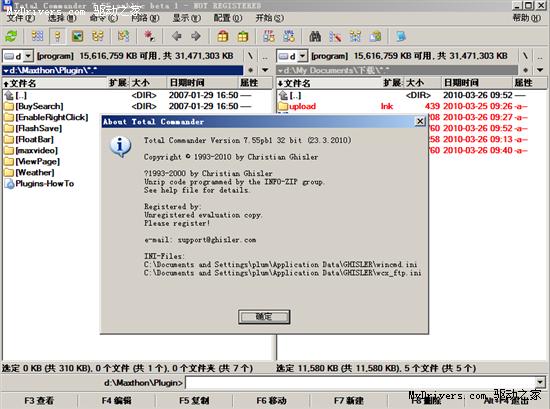Open the 开始 menu

click(x=270, y=18)
